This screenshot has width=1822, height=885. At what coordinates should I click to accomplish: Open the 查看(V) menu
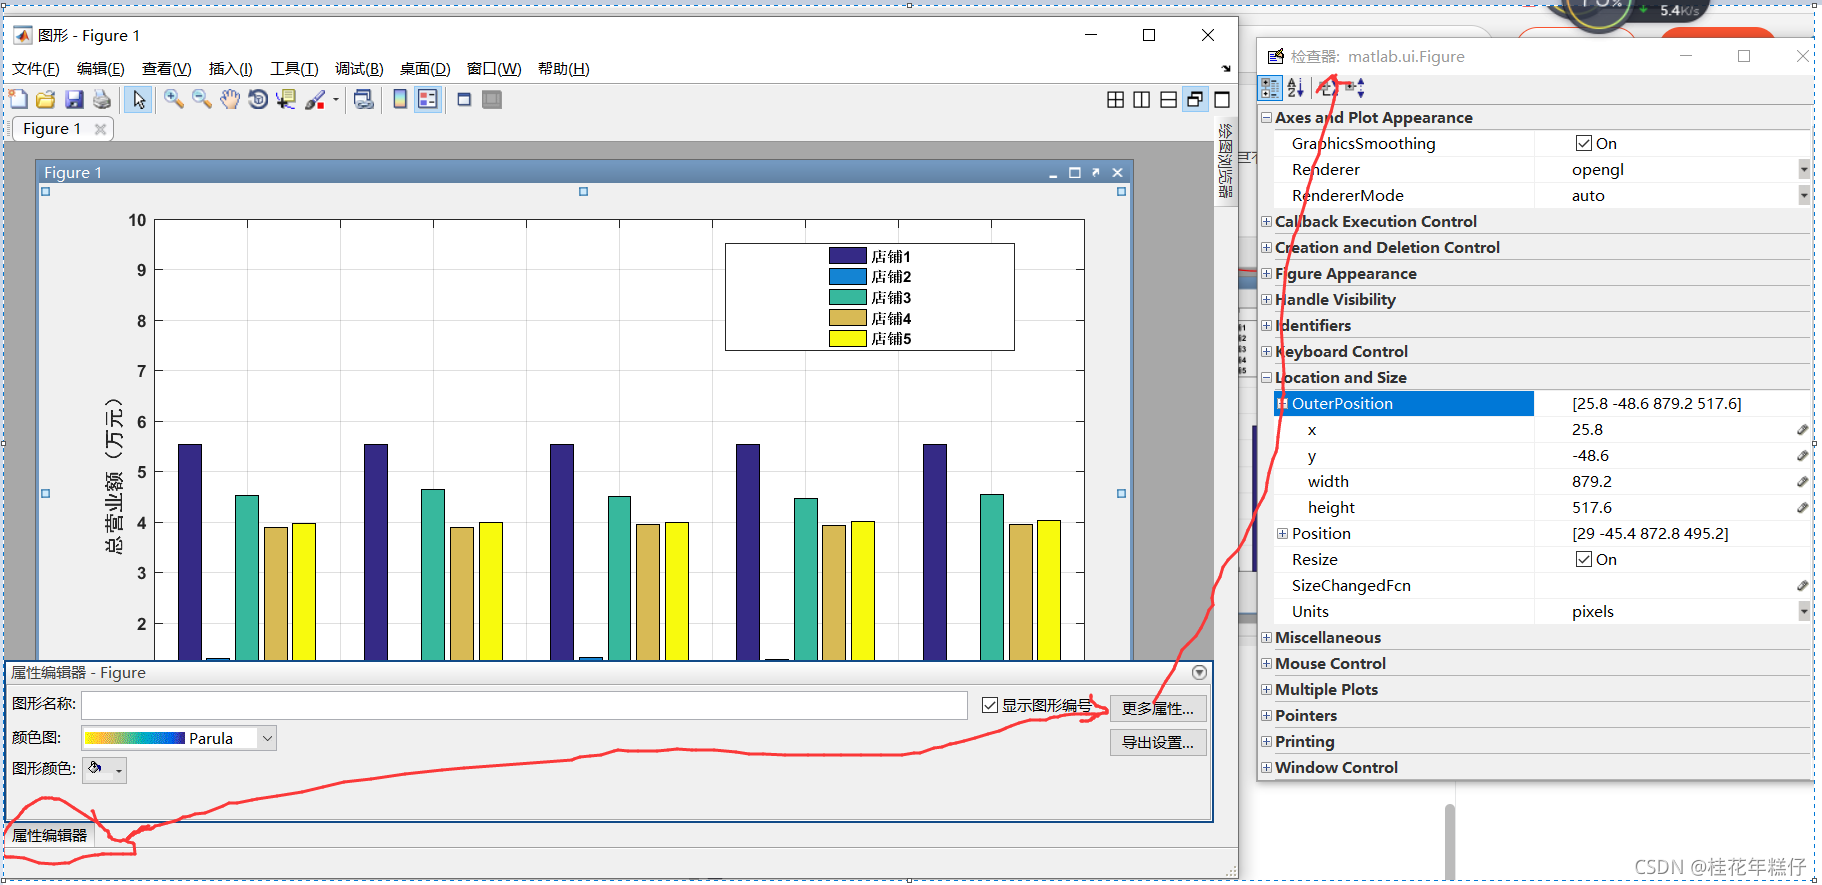click(x=167, y=69)
